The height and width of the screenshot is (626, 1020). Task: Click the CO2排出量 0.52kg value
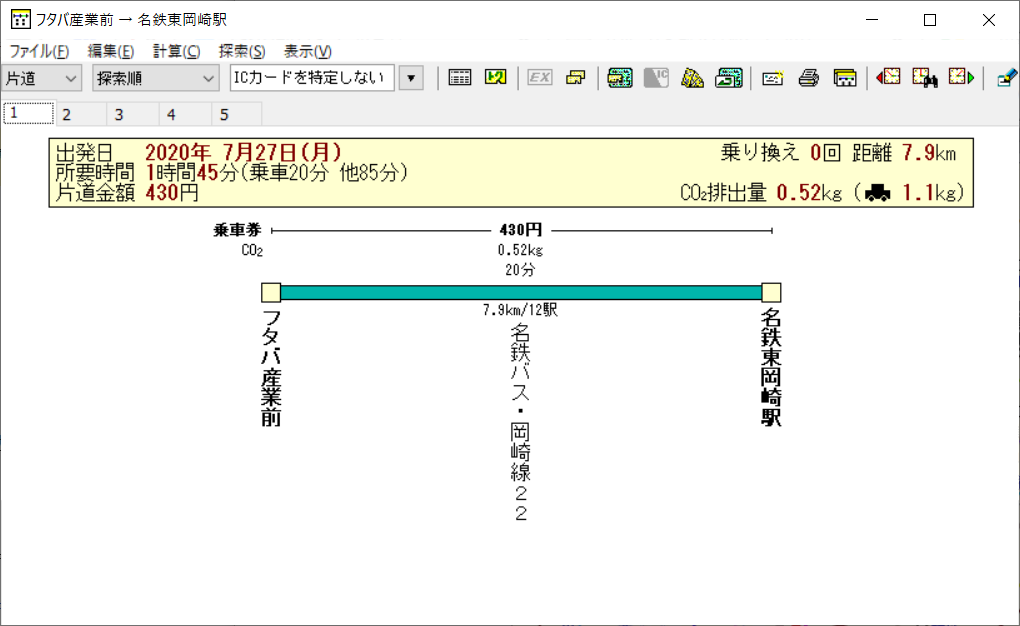[x=761, y=193]
